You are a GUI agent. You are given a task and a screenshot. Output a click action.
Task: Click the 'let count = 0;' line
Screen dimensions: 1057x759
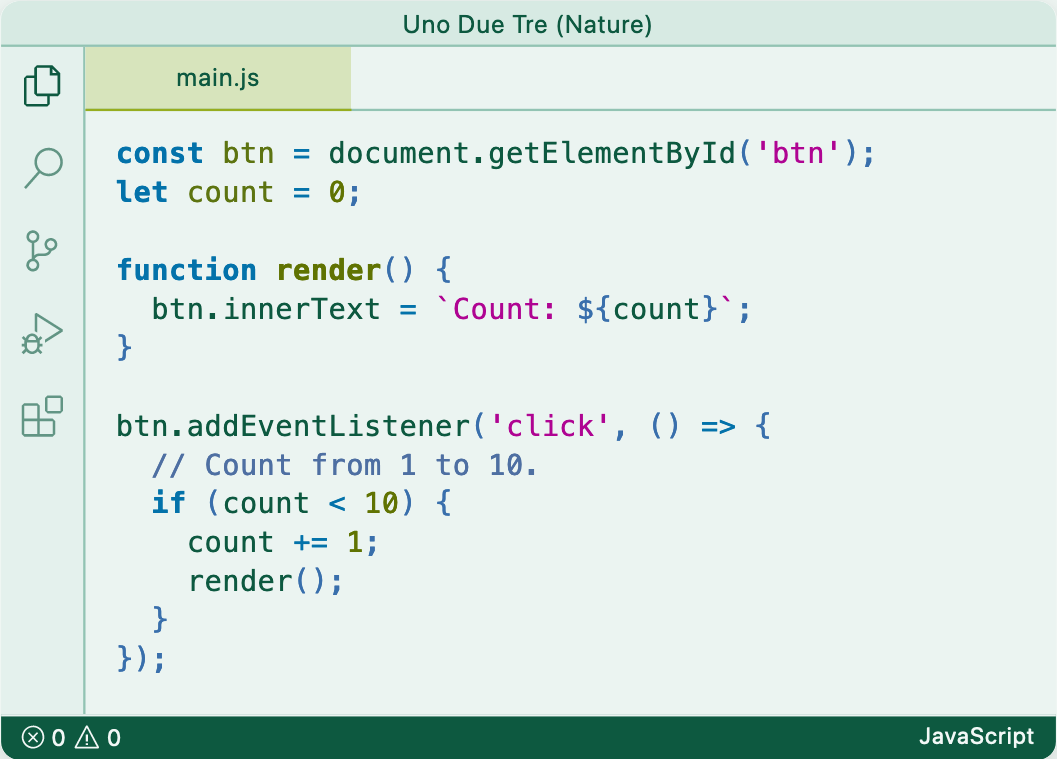pyautogui.click(x=239, y=192)
